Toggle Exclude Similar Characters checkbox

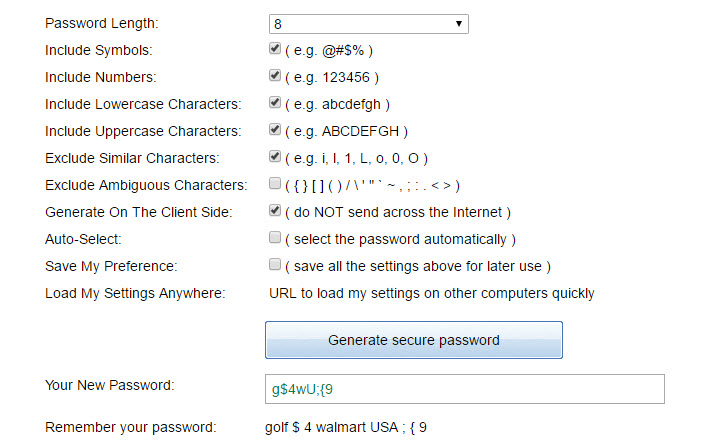275,157
